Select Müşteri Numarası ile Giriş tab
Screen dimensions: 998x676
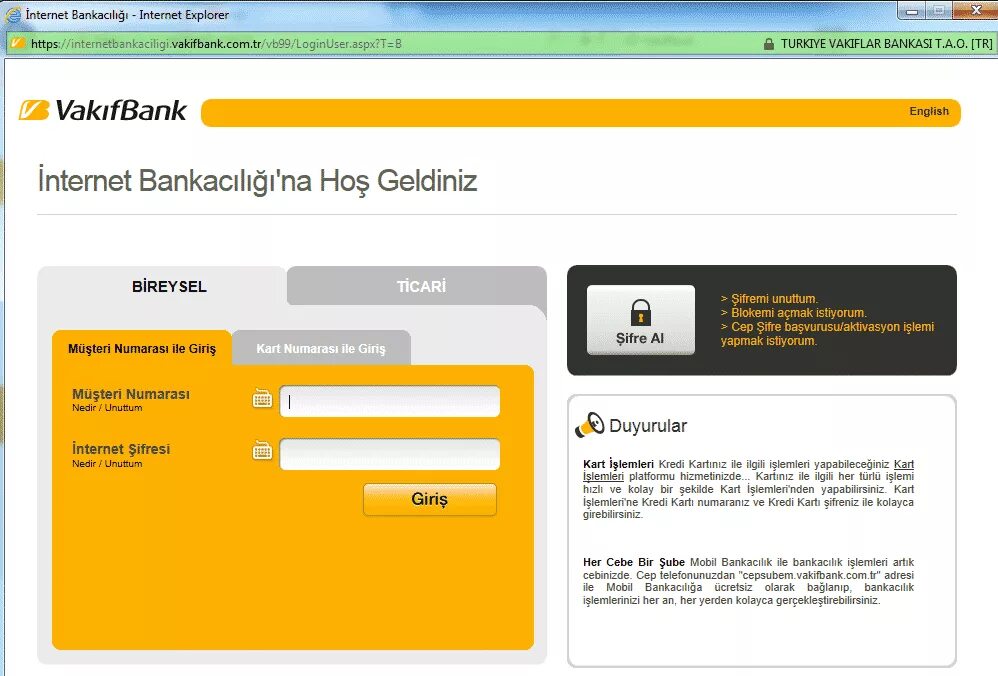coord(142,348)
